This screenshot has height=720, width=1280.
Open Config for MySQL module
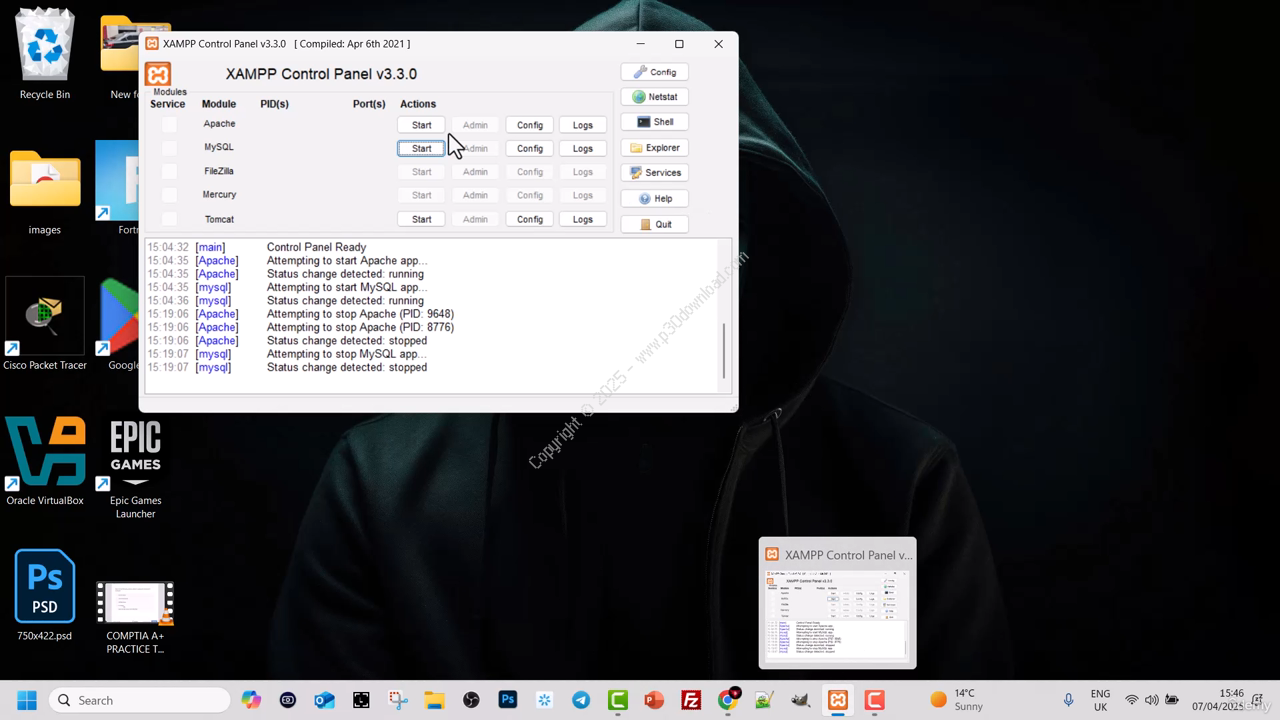[529, 148]
